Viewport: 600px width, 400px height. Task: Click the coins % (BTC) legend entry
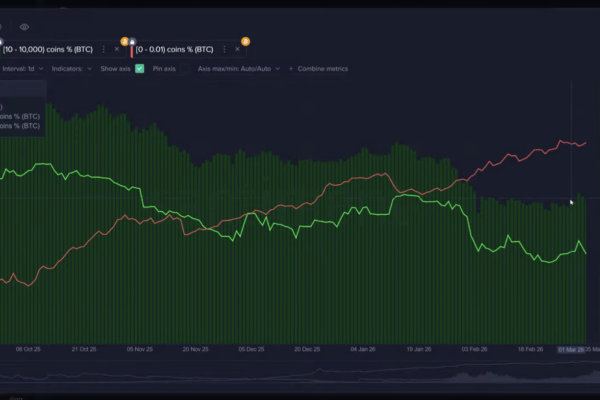point(20,116)
